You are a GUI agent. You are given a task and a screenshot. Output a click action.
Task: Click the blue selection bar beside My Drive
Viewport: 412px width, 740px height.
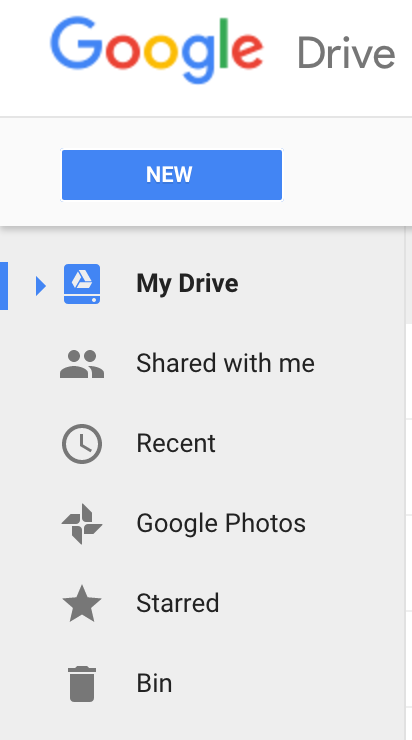click(x=4, y=286)
